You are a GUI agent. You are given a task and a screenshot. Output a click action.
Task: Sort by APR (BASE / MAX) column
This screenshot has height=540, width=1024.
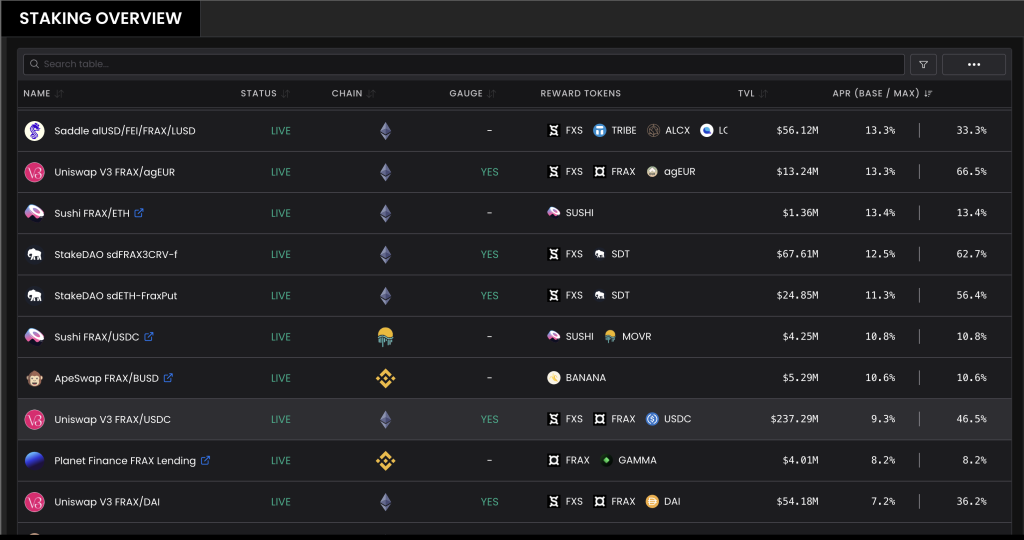928,94
